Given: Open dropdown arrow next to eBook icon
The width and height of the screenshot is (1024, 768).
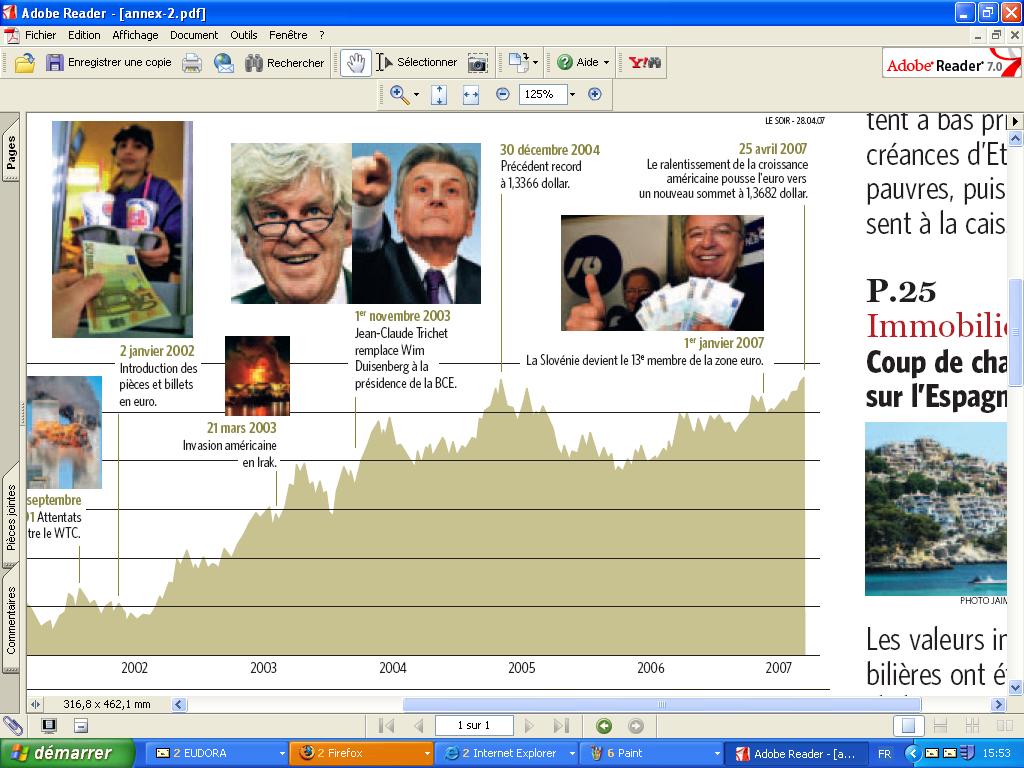Looking at the screenshot, I should tap(536, 63).
